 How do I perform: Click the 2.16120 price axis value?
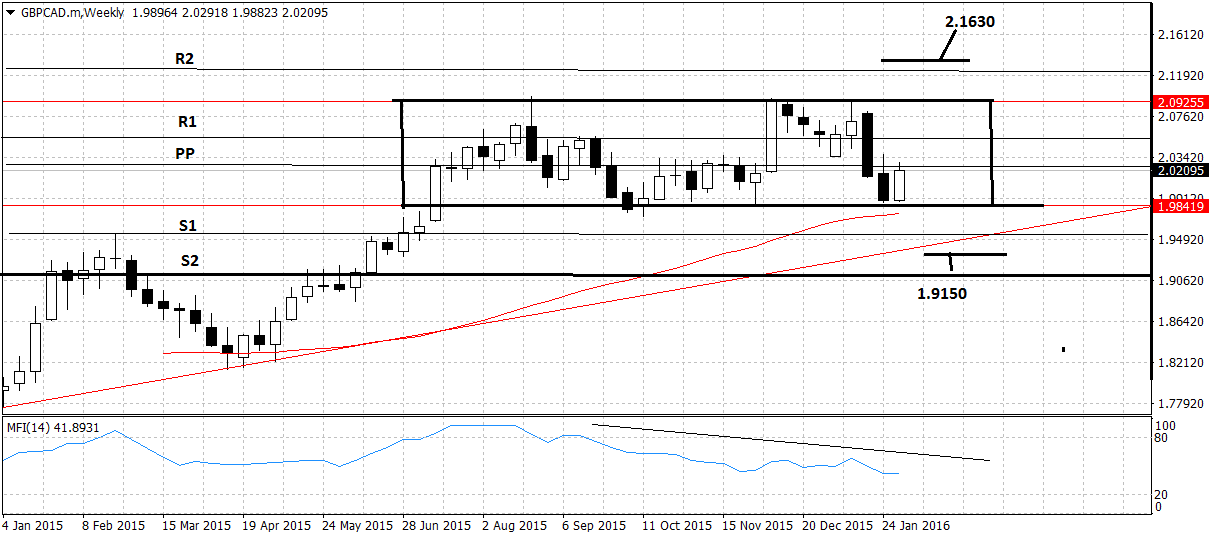pos(1178,35)
